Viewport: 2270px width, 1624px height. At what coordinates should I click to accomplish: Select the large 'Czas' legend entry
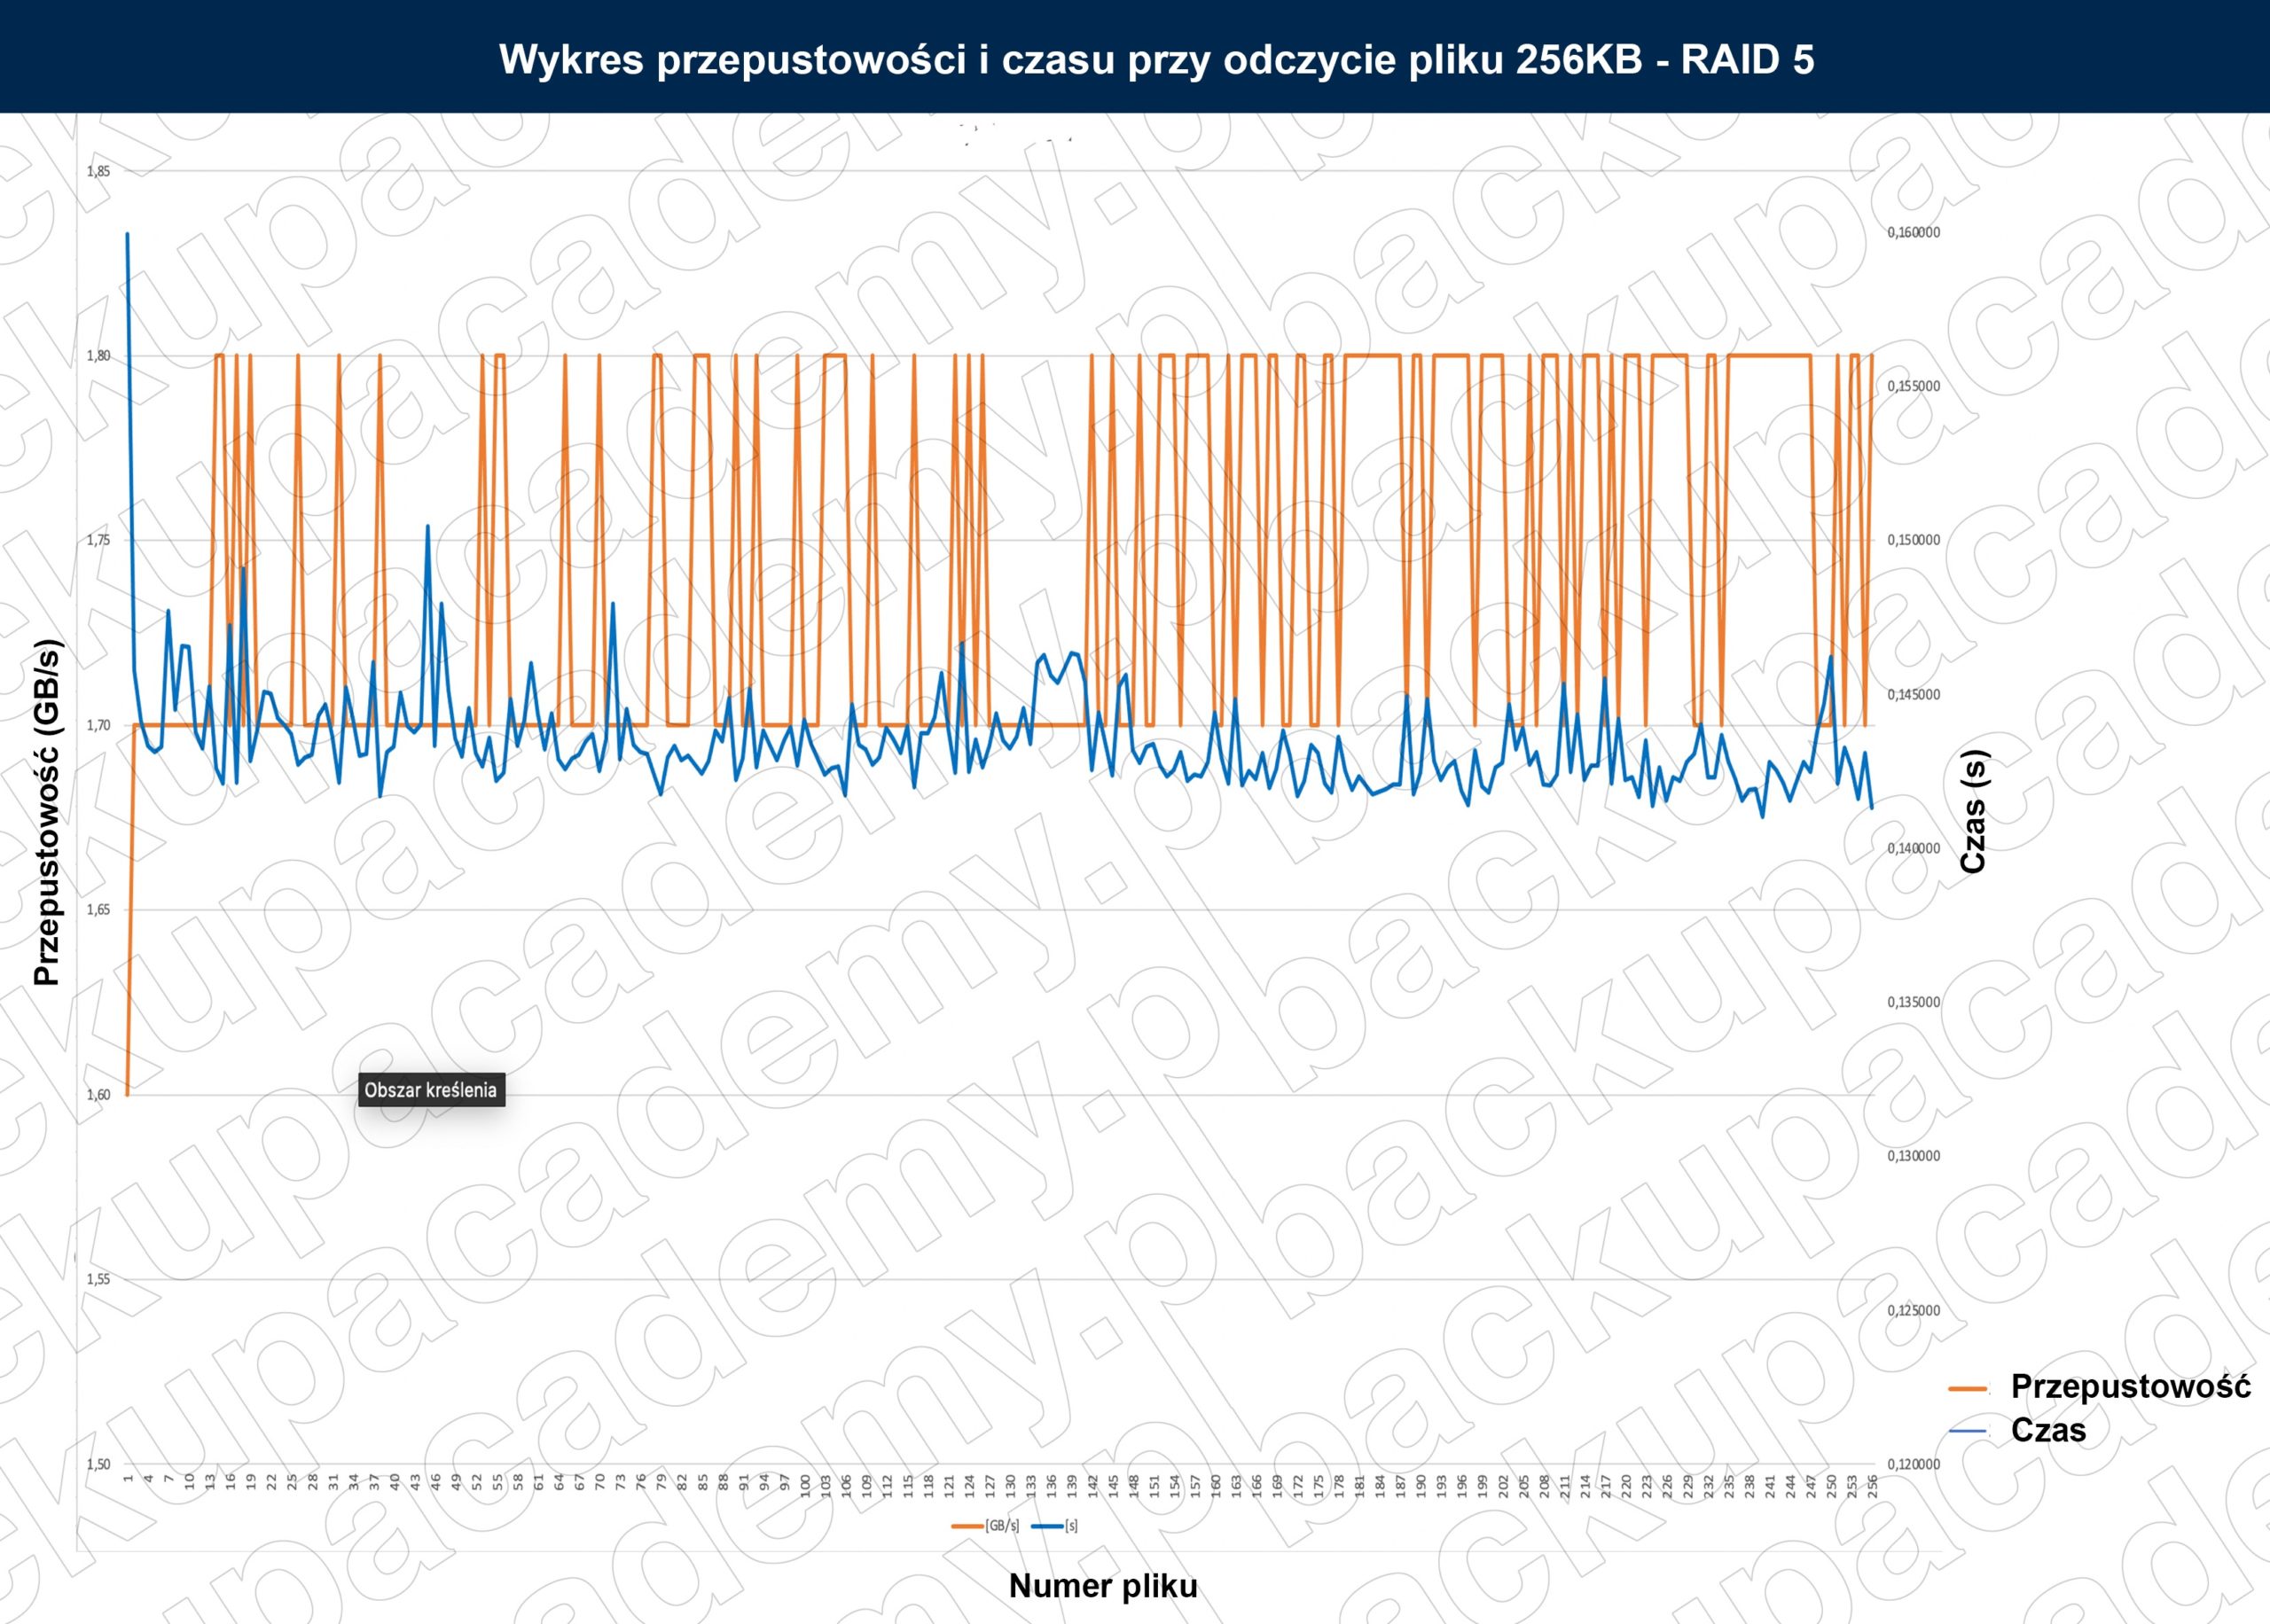point(2048,1430)
